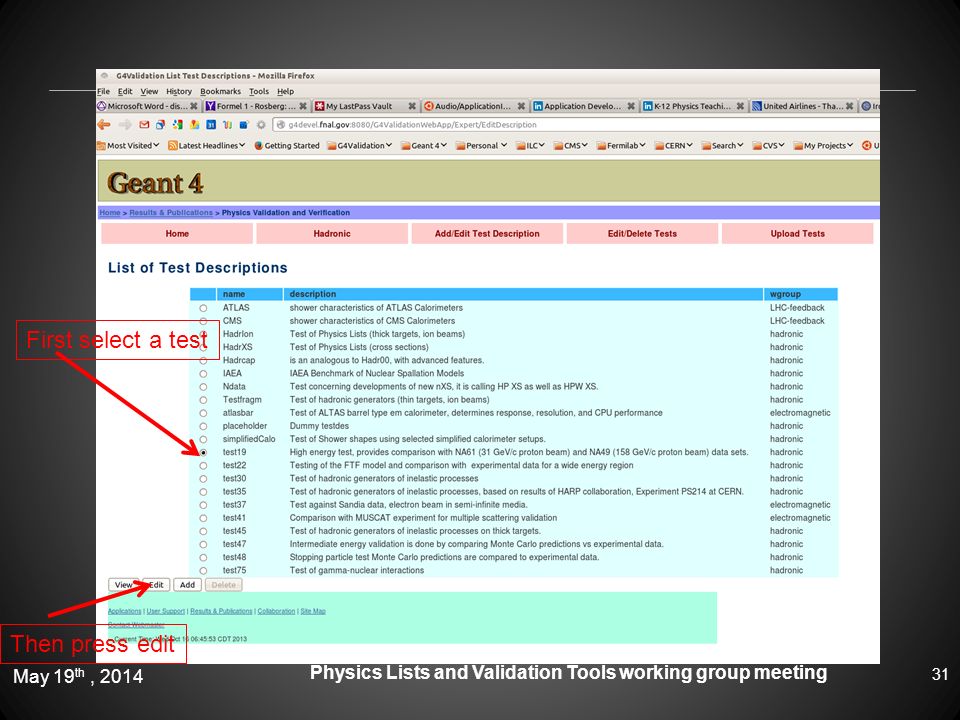Viewport: 960px width, 720px height.
Task: Select the atlasbar radio button
Action: [203, 413]
